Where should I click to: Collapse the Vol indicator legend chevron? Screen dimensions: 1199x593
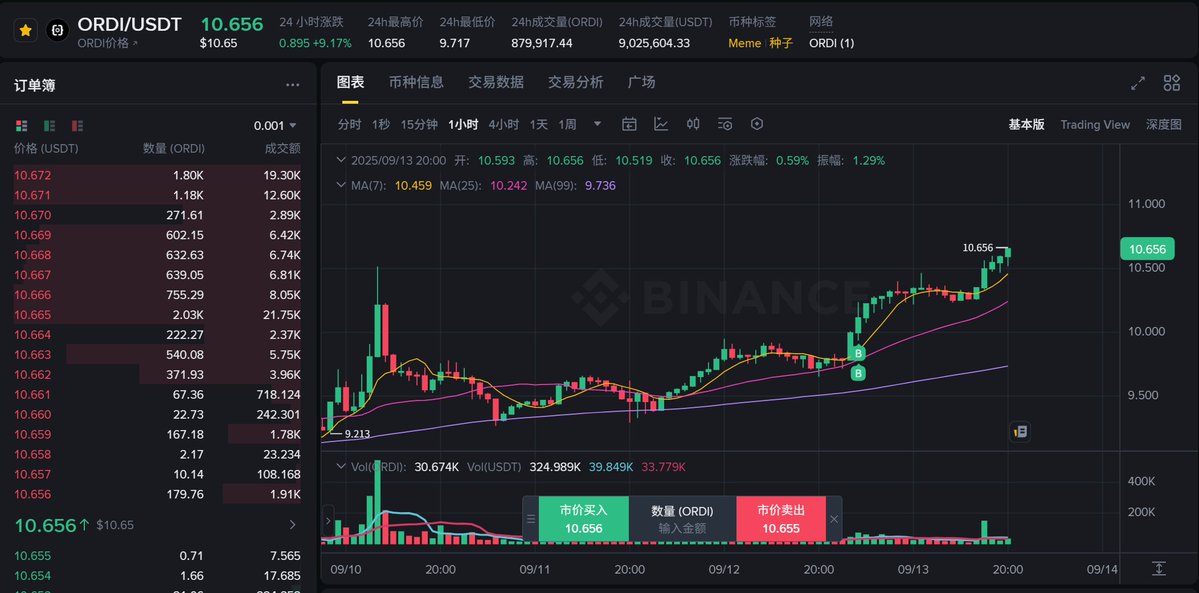coord(342,466)
